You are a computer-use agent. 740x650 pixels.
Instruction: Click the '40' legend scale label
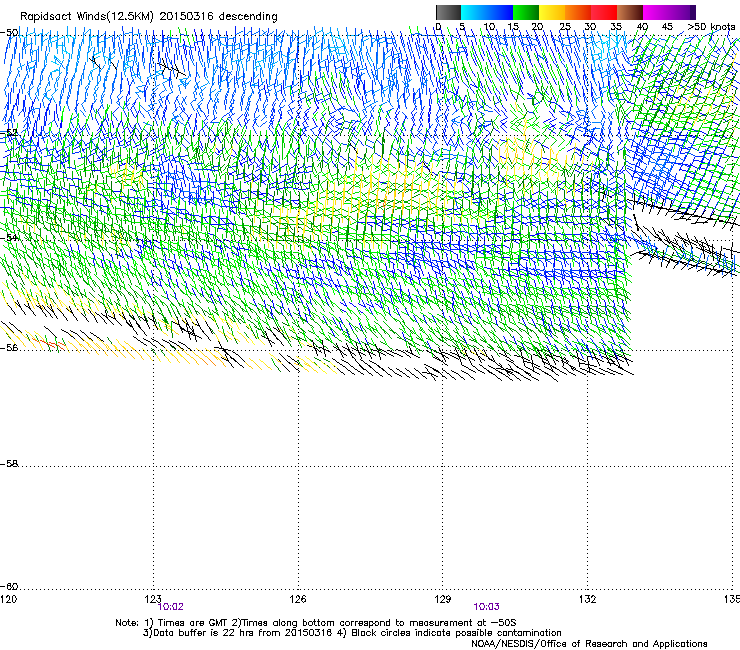point(642,27)
